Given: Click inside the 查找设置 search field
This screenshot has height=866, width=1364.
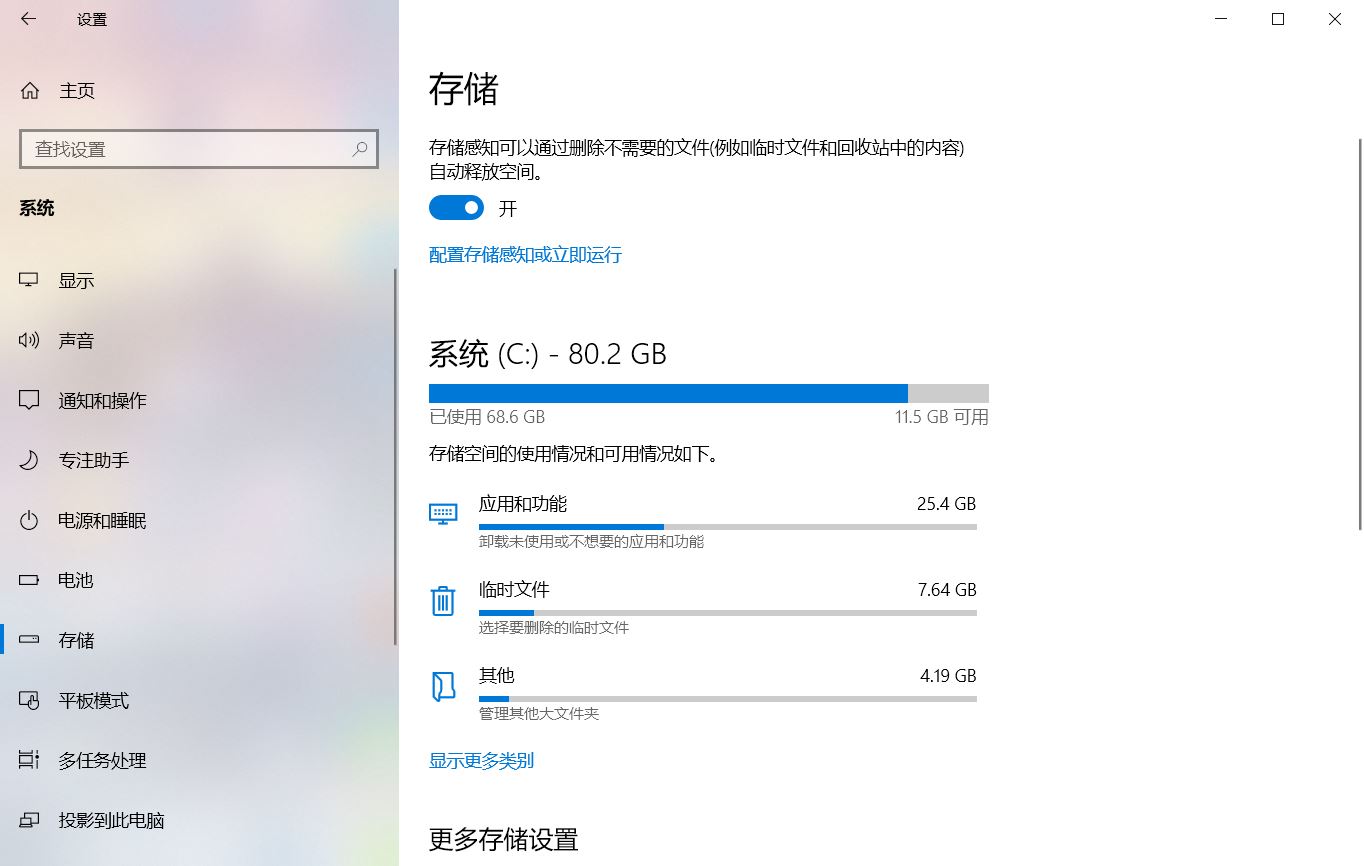Looking at the screenshot, I should tap(199, 149).
